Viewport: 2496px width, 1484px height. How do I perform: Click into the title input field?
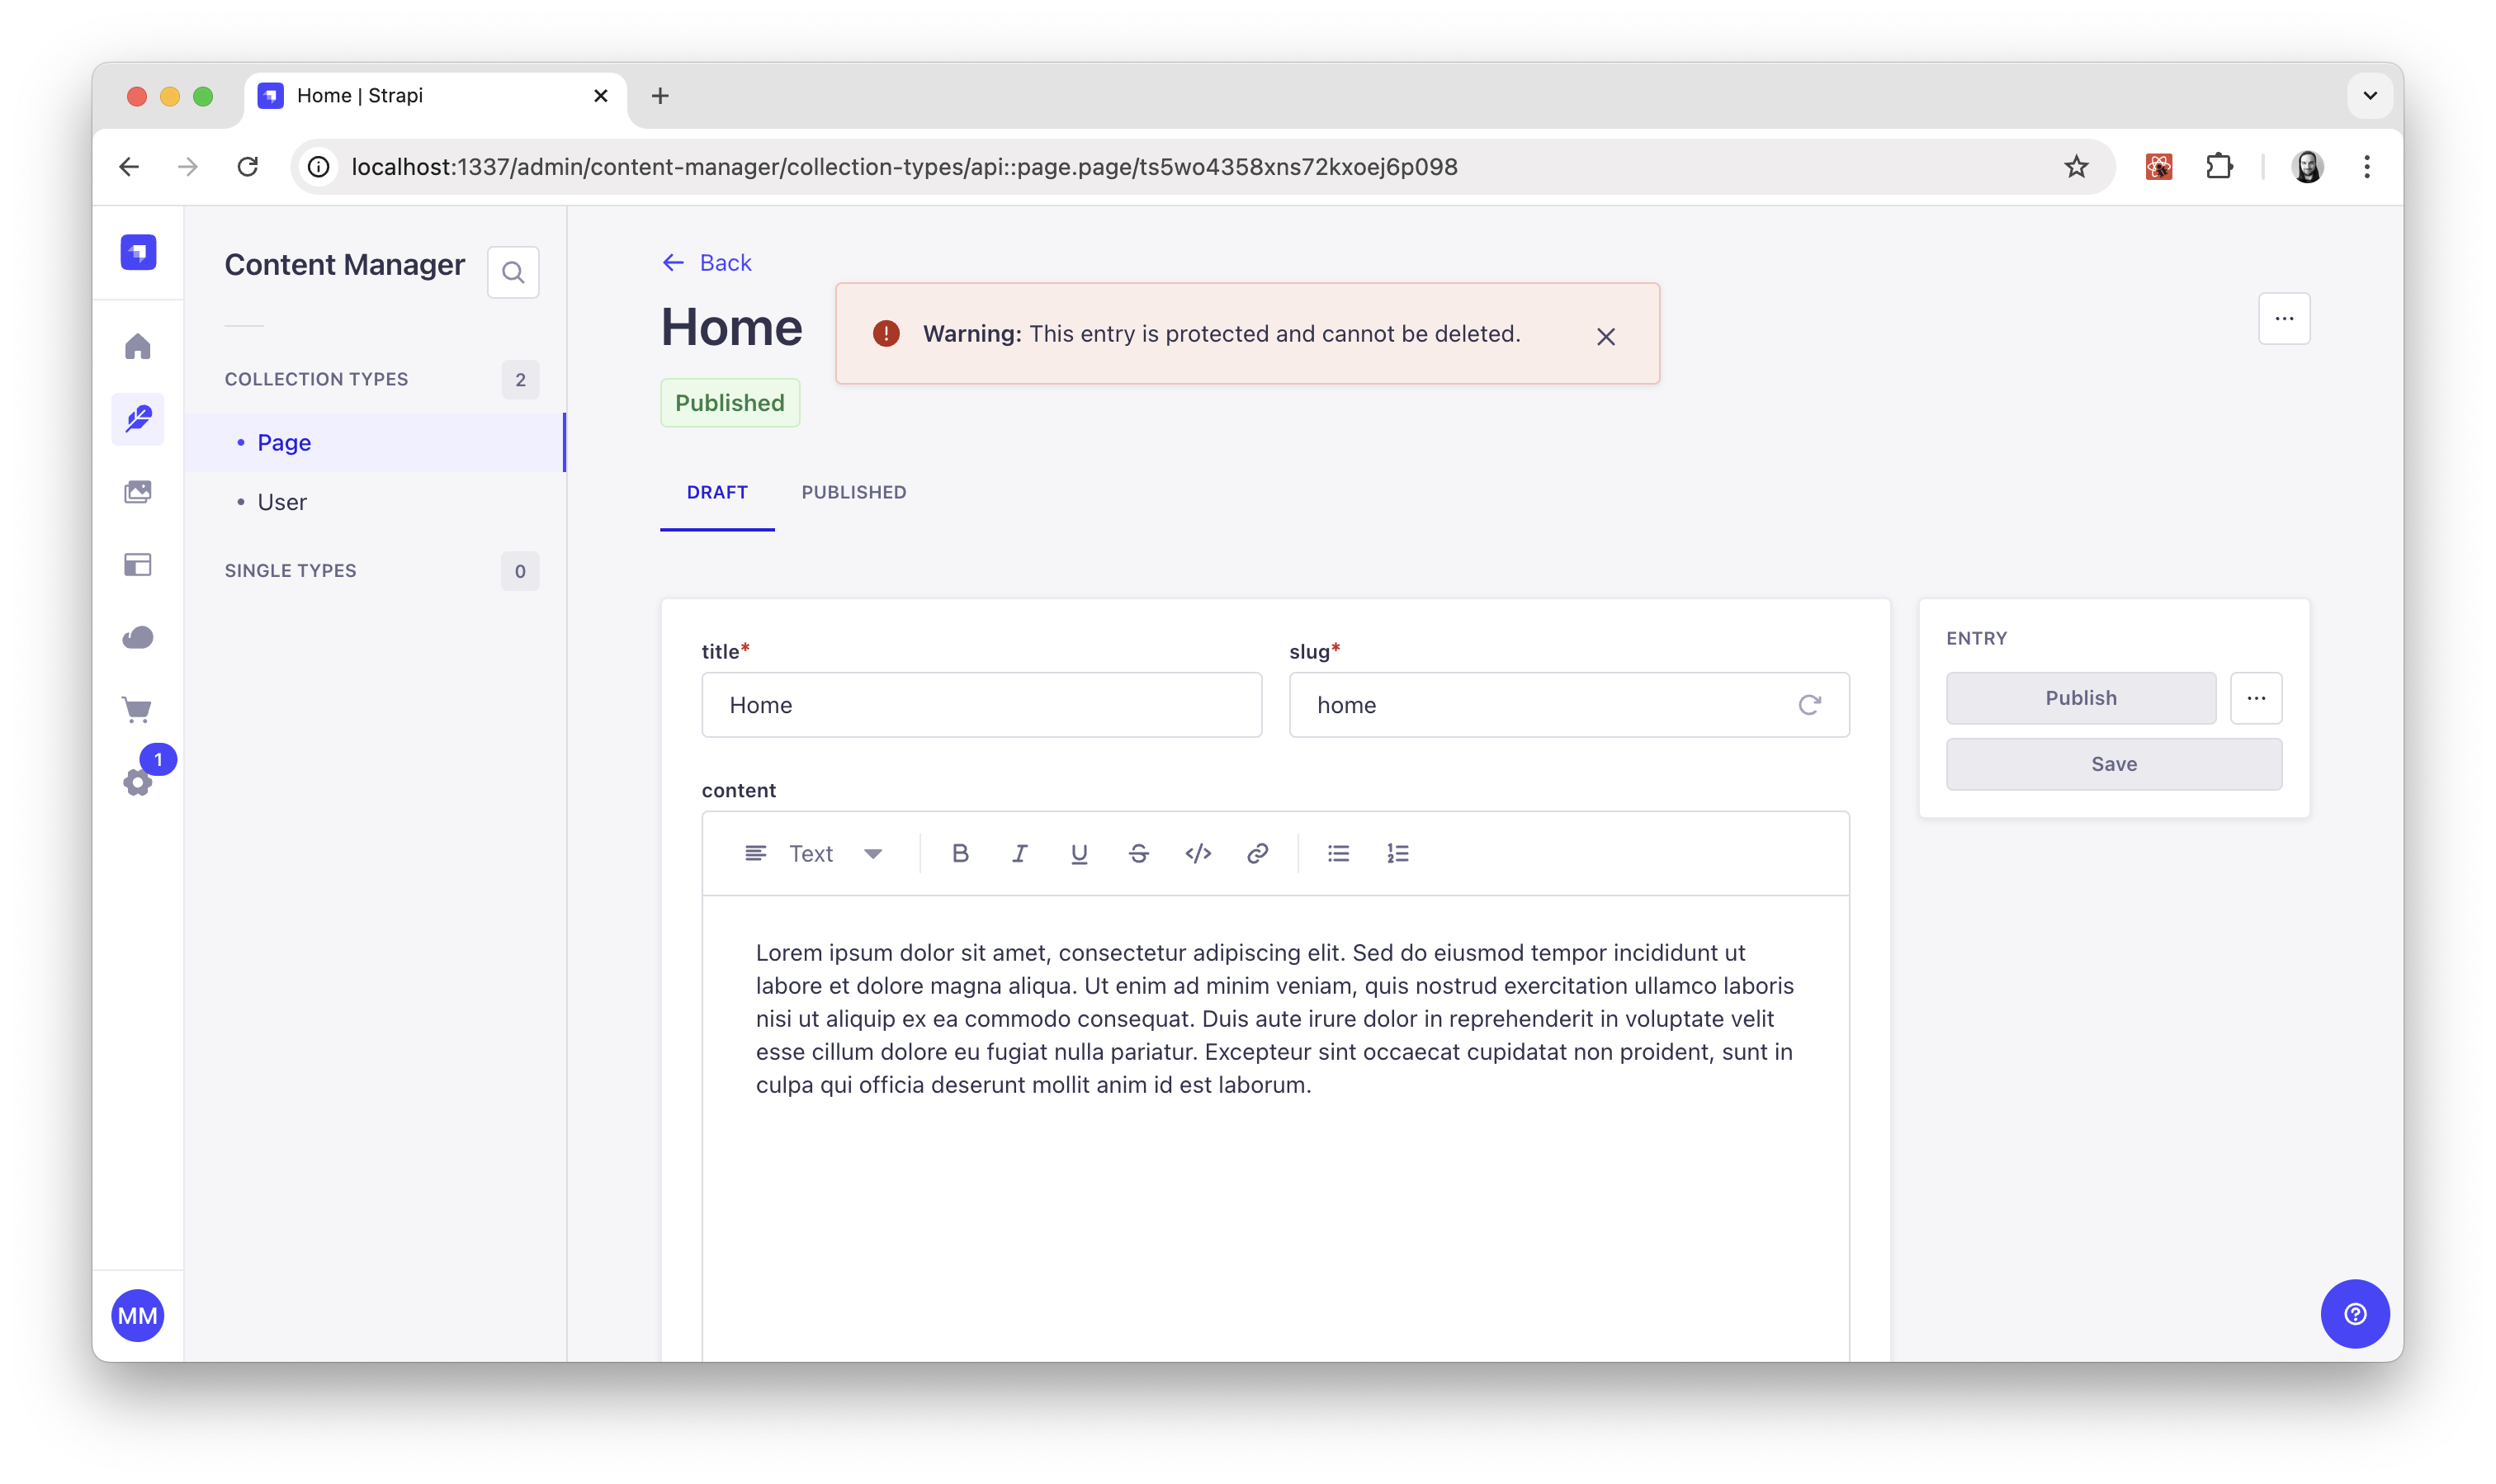click(x=981, y=705)
